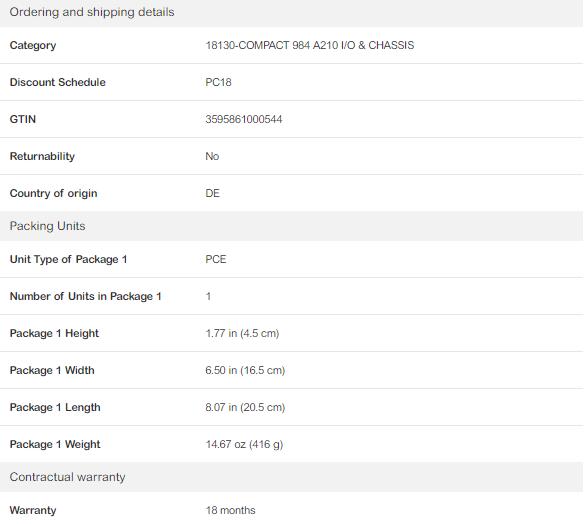Click the Ordering and shipping details header

292,12
